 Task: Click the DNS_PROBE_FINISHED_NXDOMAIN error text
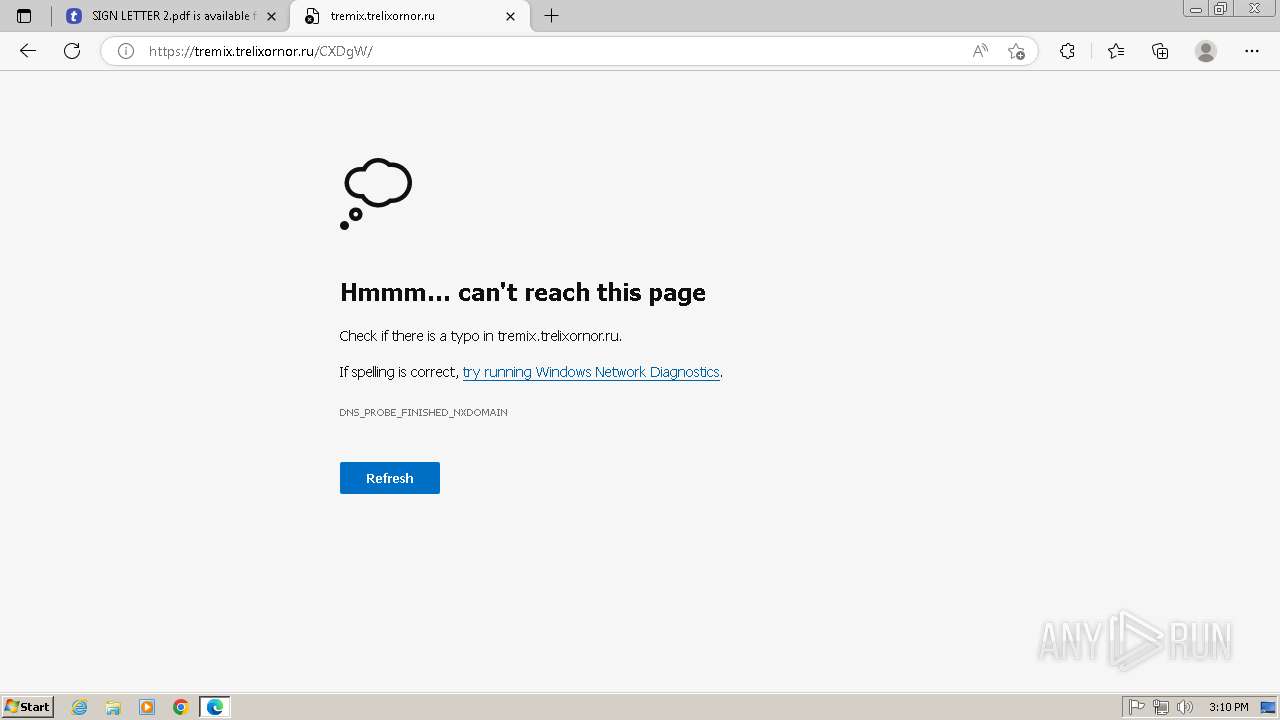423,412
